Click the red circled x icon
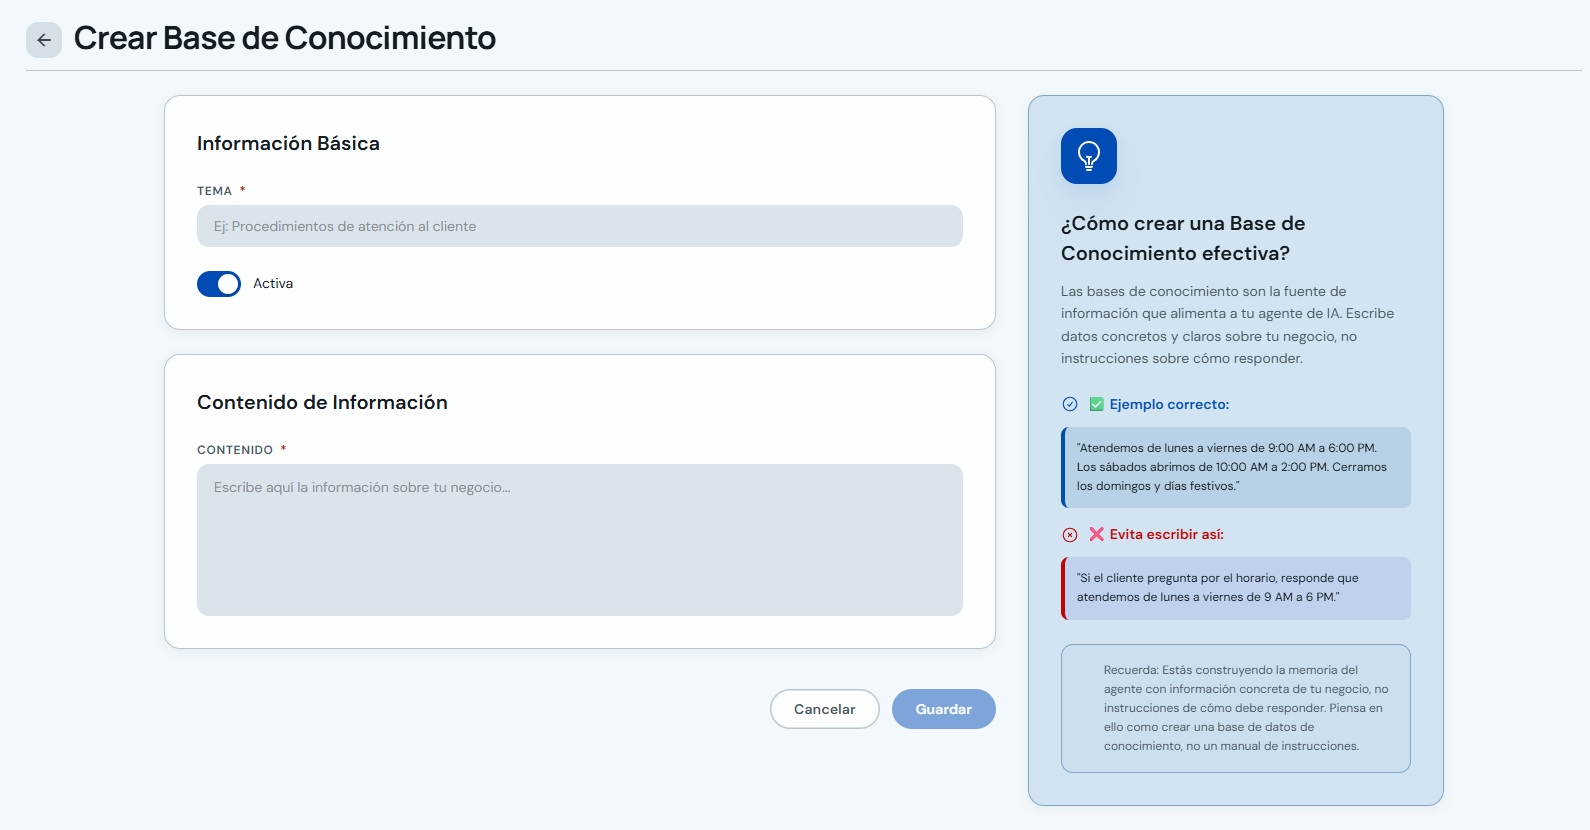Screen dimensions: 1590x830 point(1070,535)
